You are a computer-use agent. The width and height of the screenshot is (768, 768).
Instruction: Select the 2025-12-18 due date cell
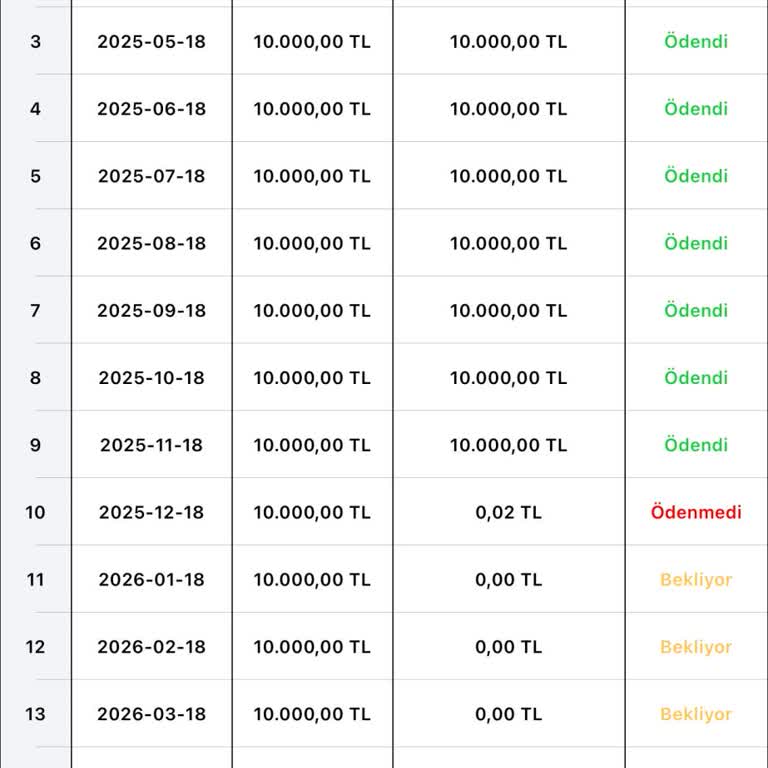point(151,512)
